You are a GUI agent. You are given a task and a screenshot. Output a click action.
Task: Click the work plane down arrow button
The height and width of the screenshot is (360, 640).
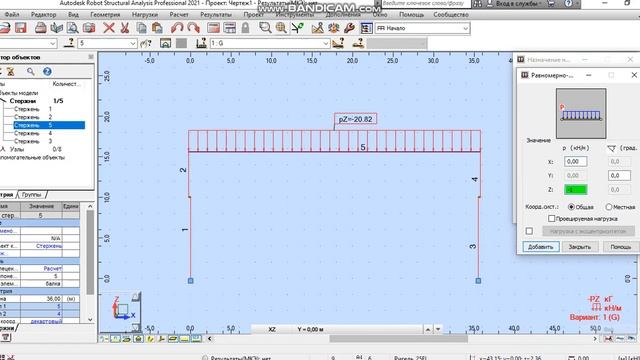(x=438, y=329)
